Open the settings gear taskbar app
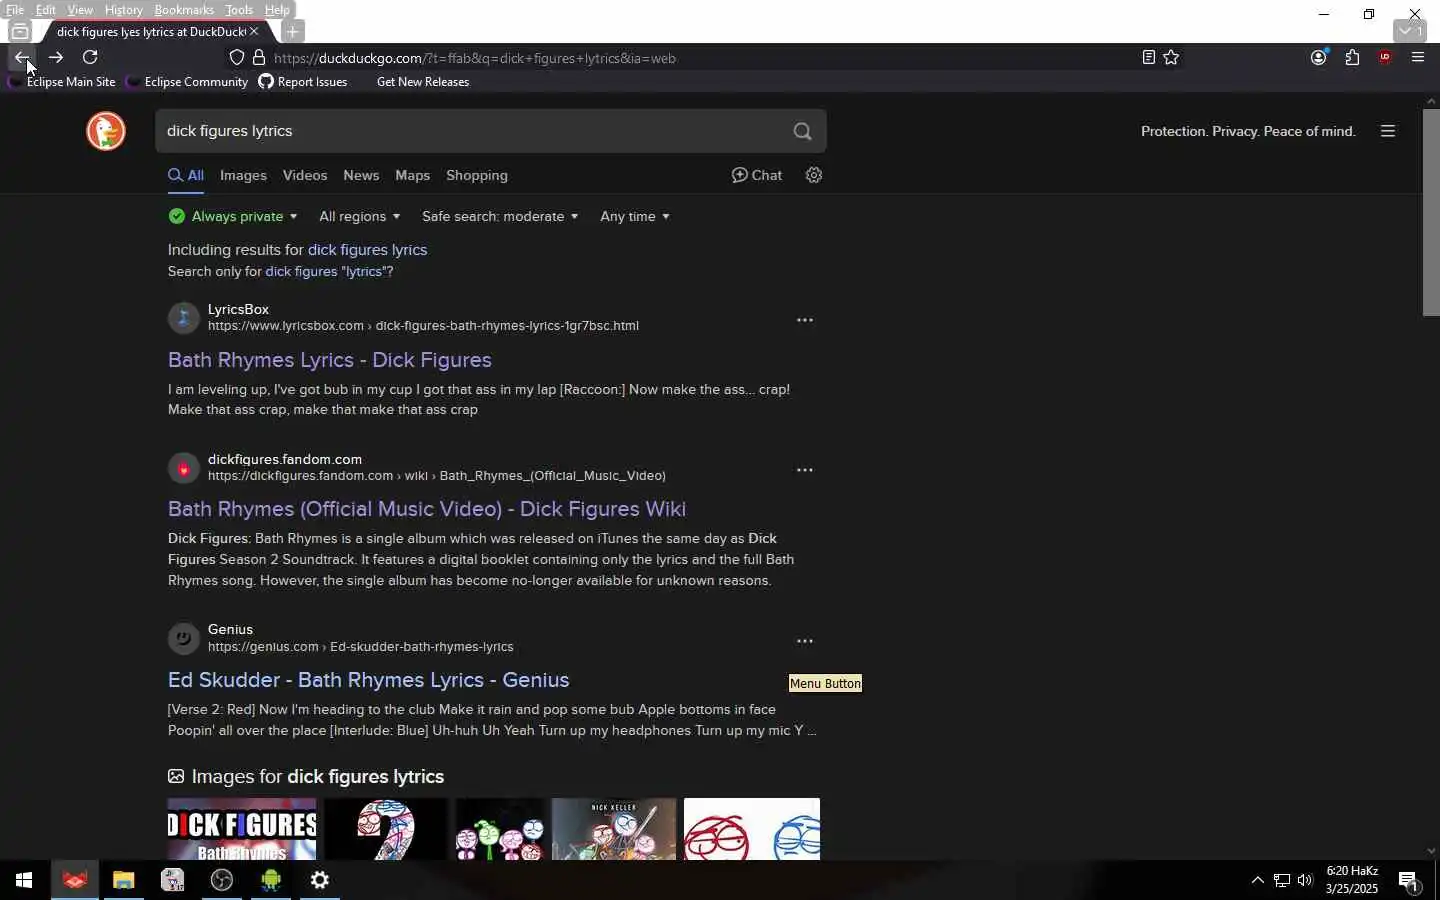 coord(320,880)
